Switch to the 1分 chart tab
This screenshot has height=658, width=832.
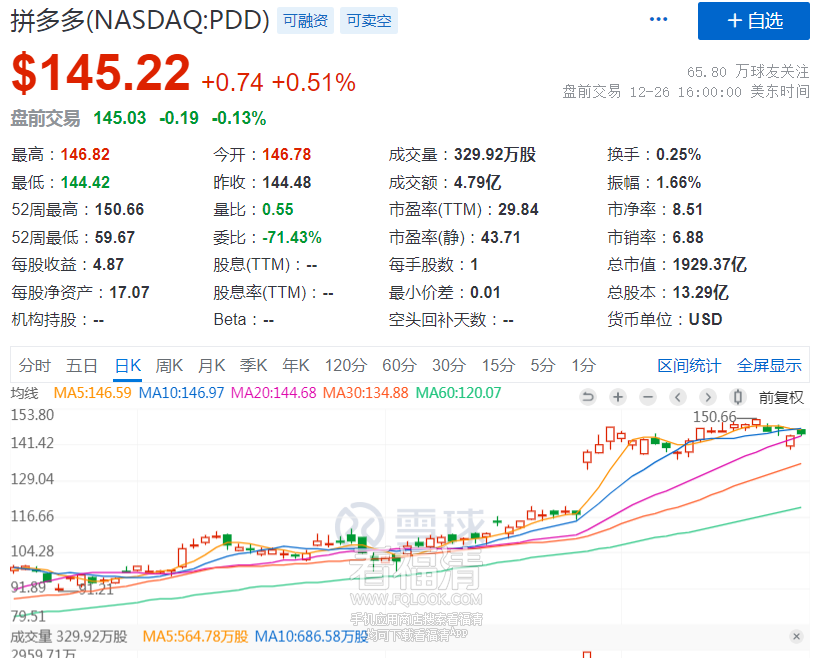click(x=584, y=366)
